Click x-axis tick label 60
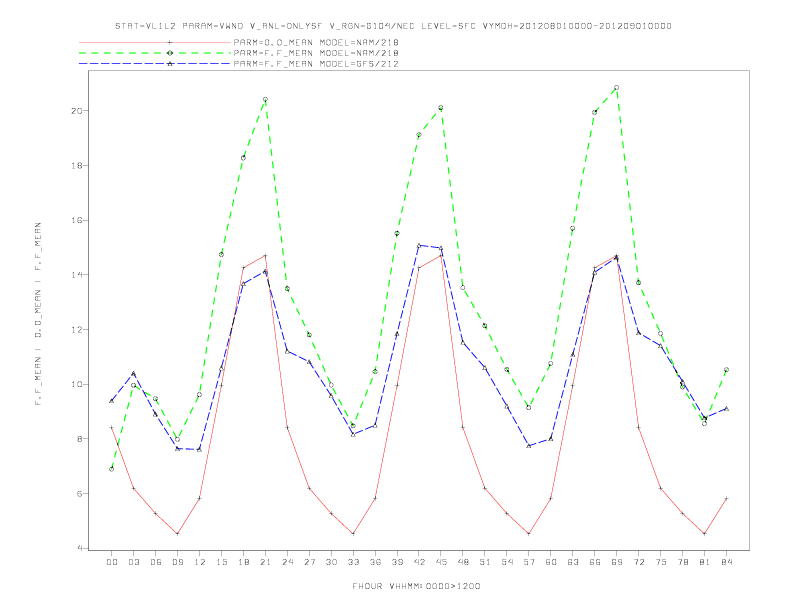The width and height of the screenshot is (792, 612). coord(551,562)
